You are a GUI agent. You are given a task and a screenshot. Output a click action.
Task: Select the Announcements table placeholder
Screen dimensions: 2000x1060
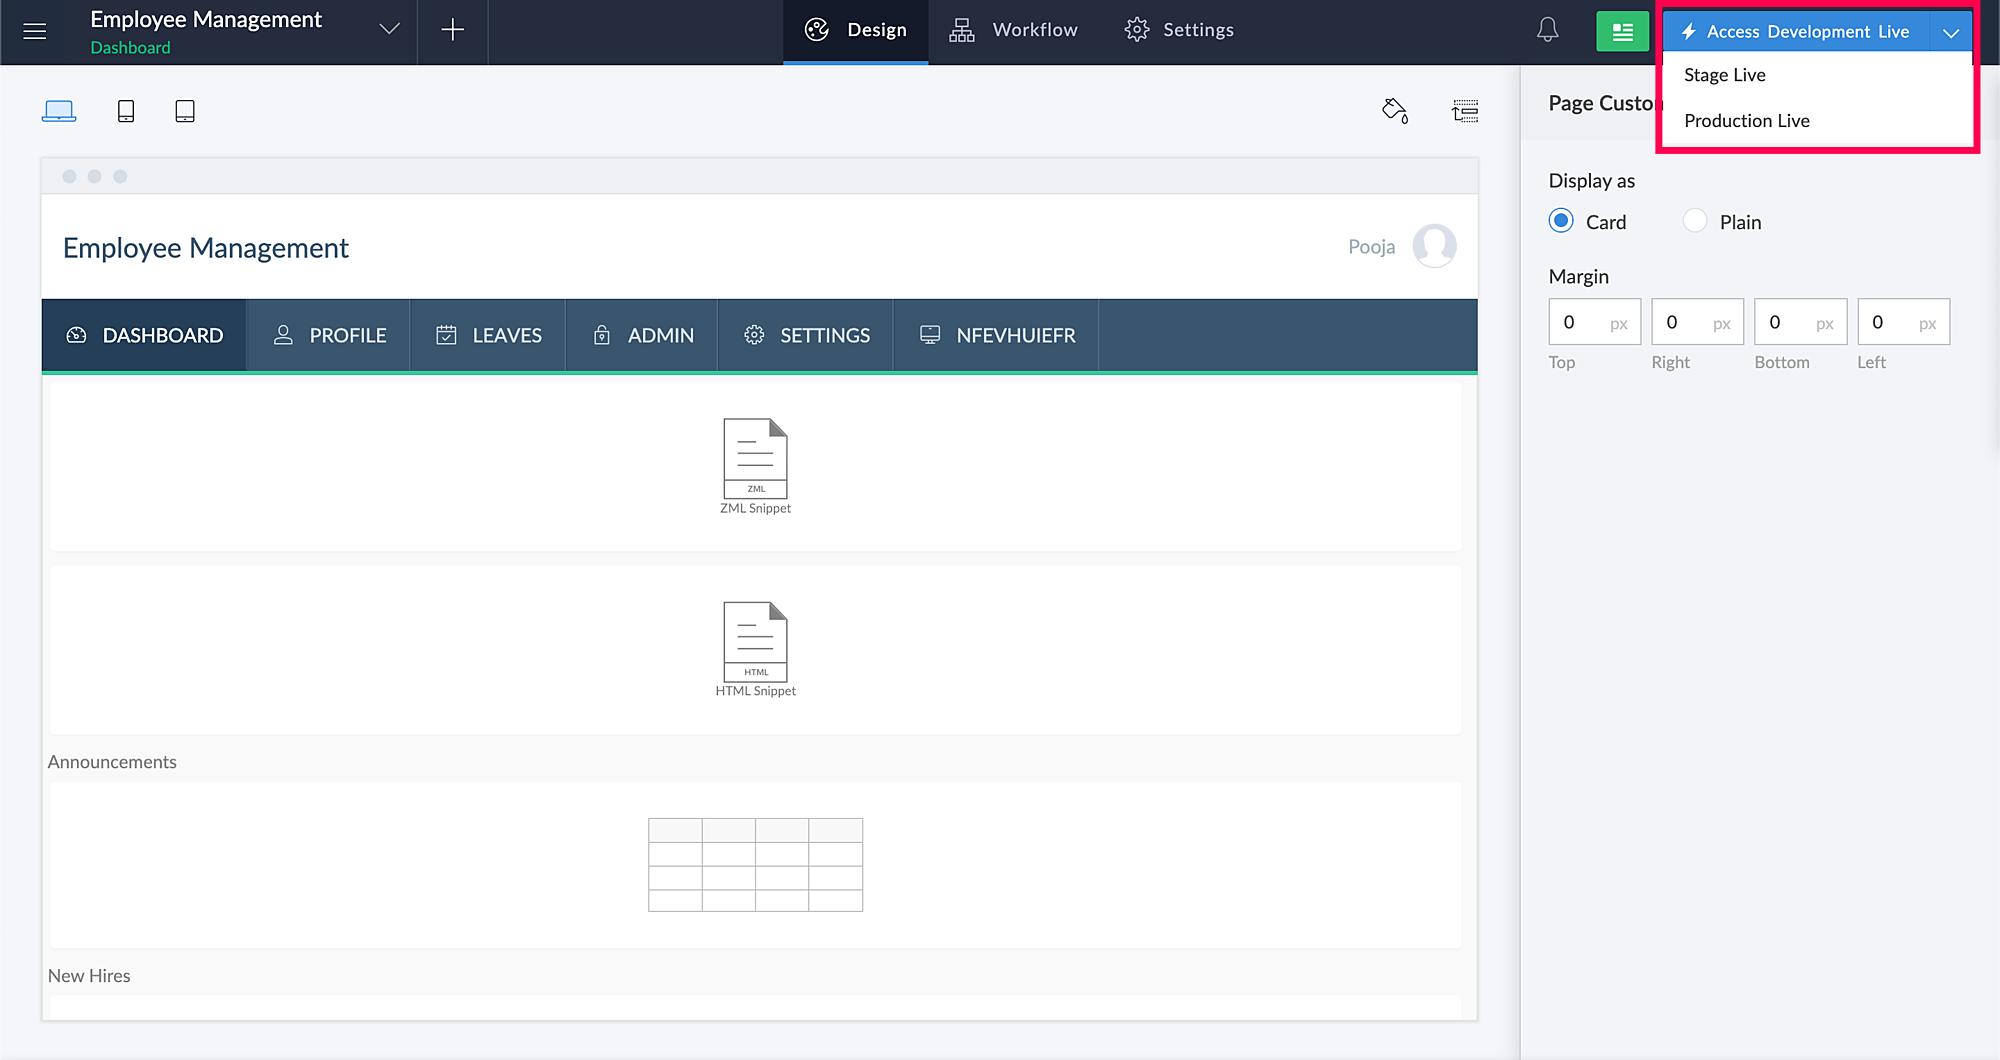(755, 865)
